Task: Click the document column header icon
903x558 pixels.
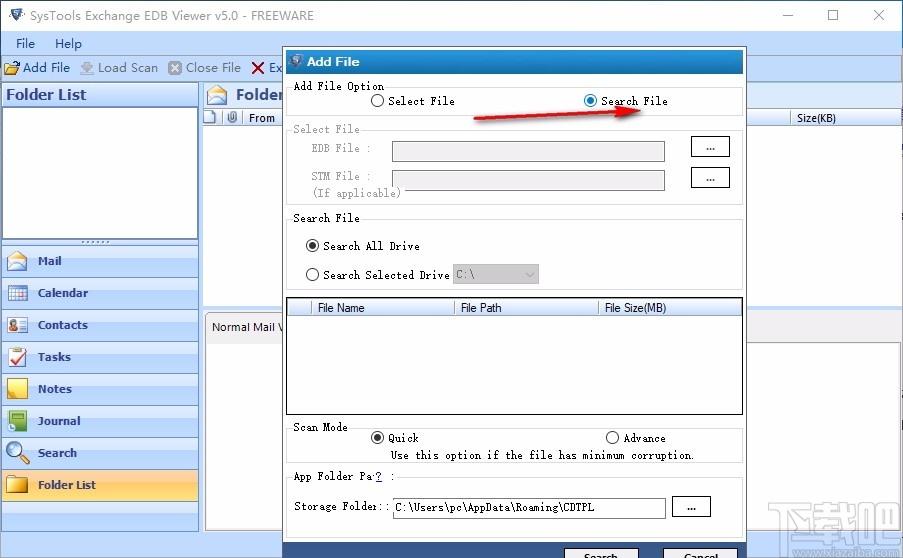Action: tap(210, 117)
